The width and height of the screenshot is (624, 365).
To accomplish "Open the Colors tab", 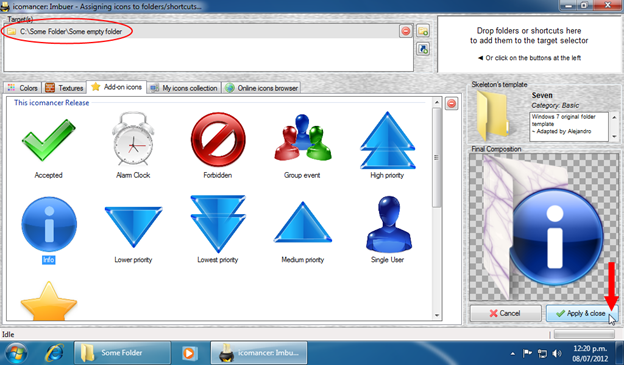I will (x=23, y=88).
